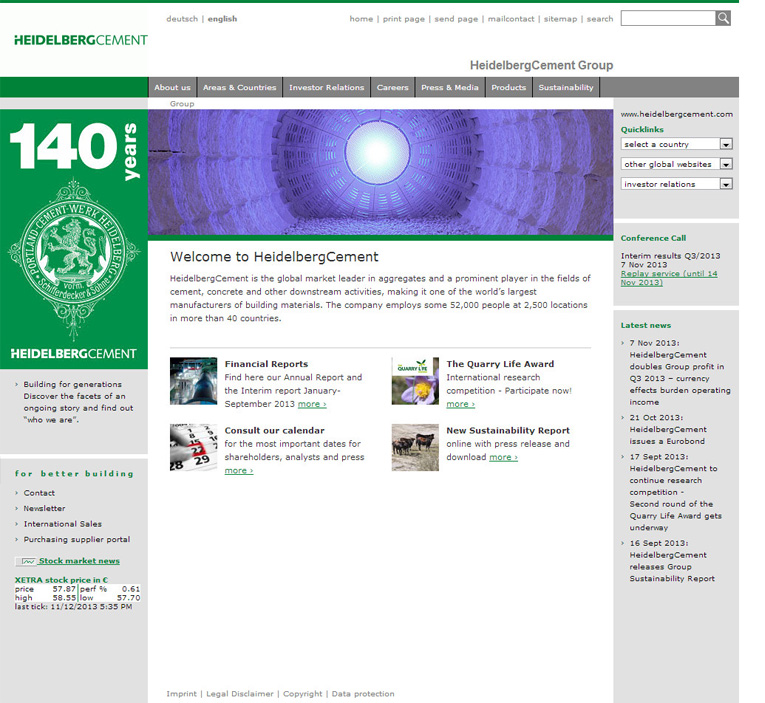Click 'more' under Consult our calendar

239,471
